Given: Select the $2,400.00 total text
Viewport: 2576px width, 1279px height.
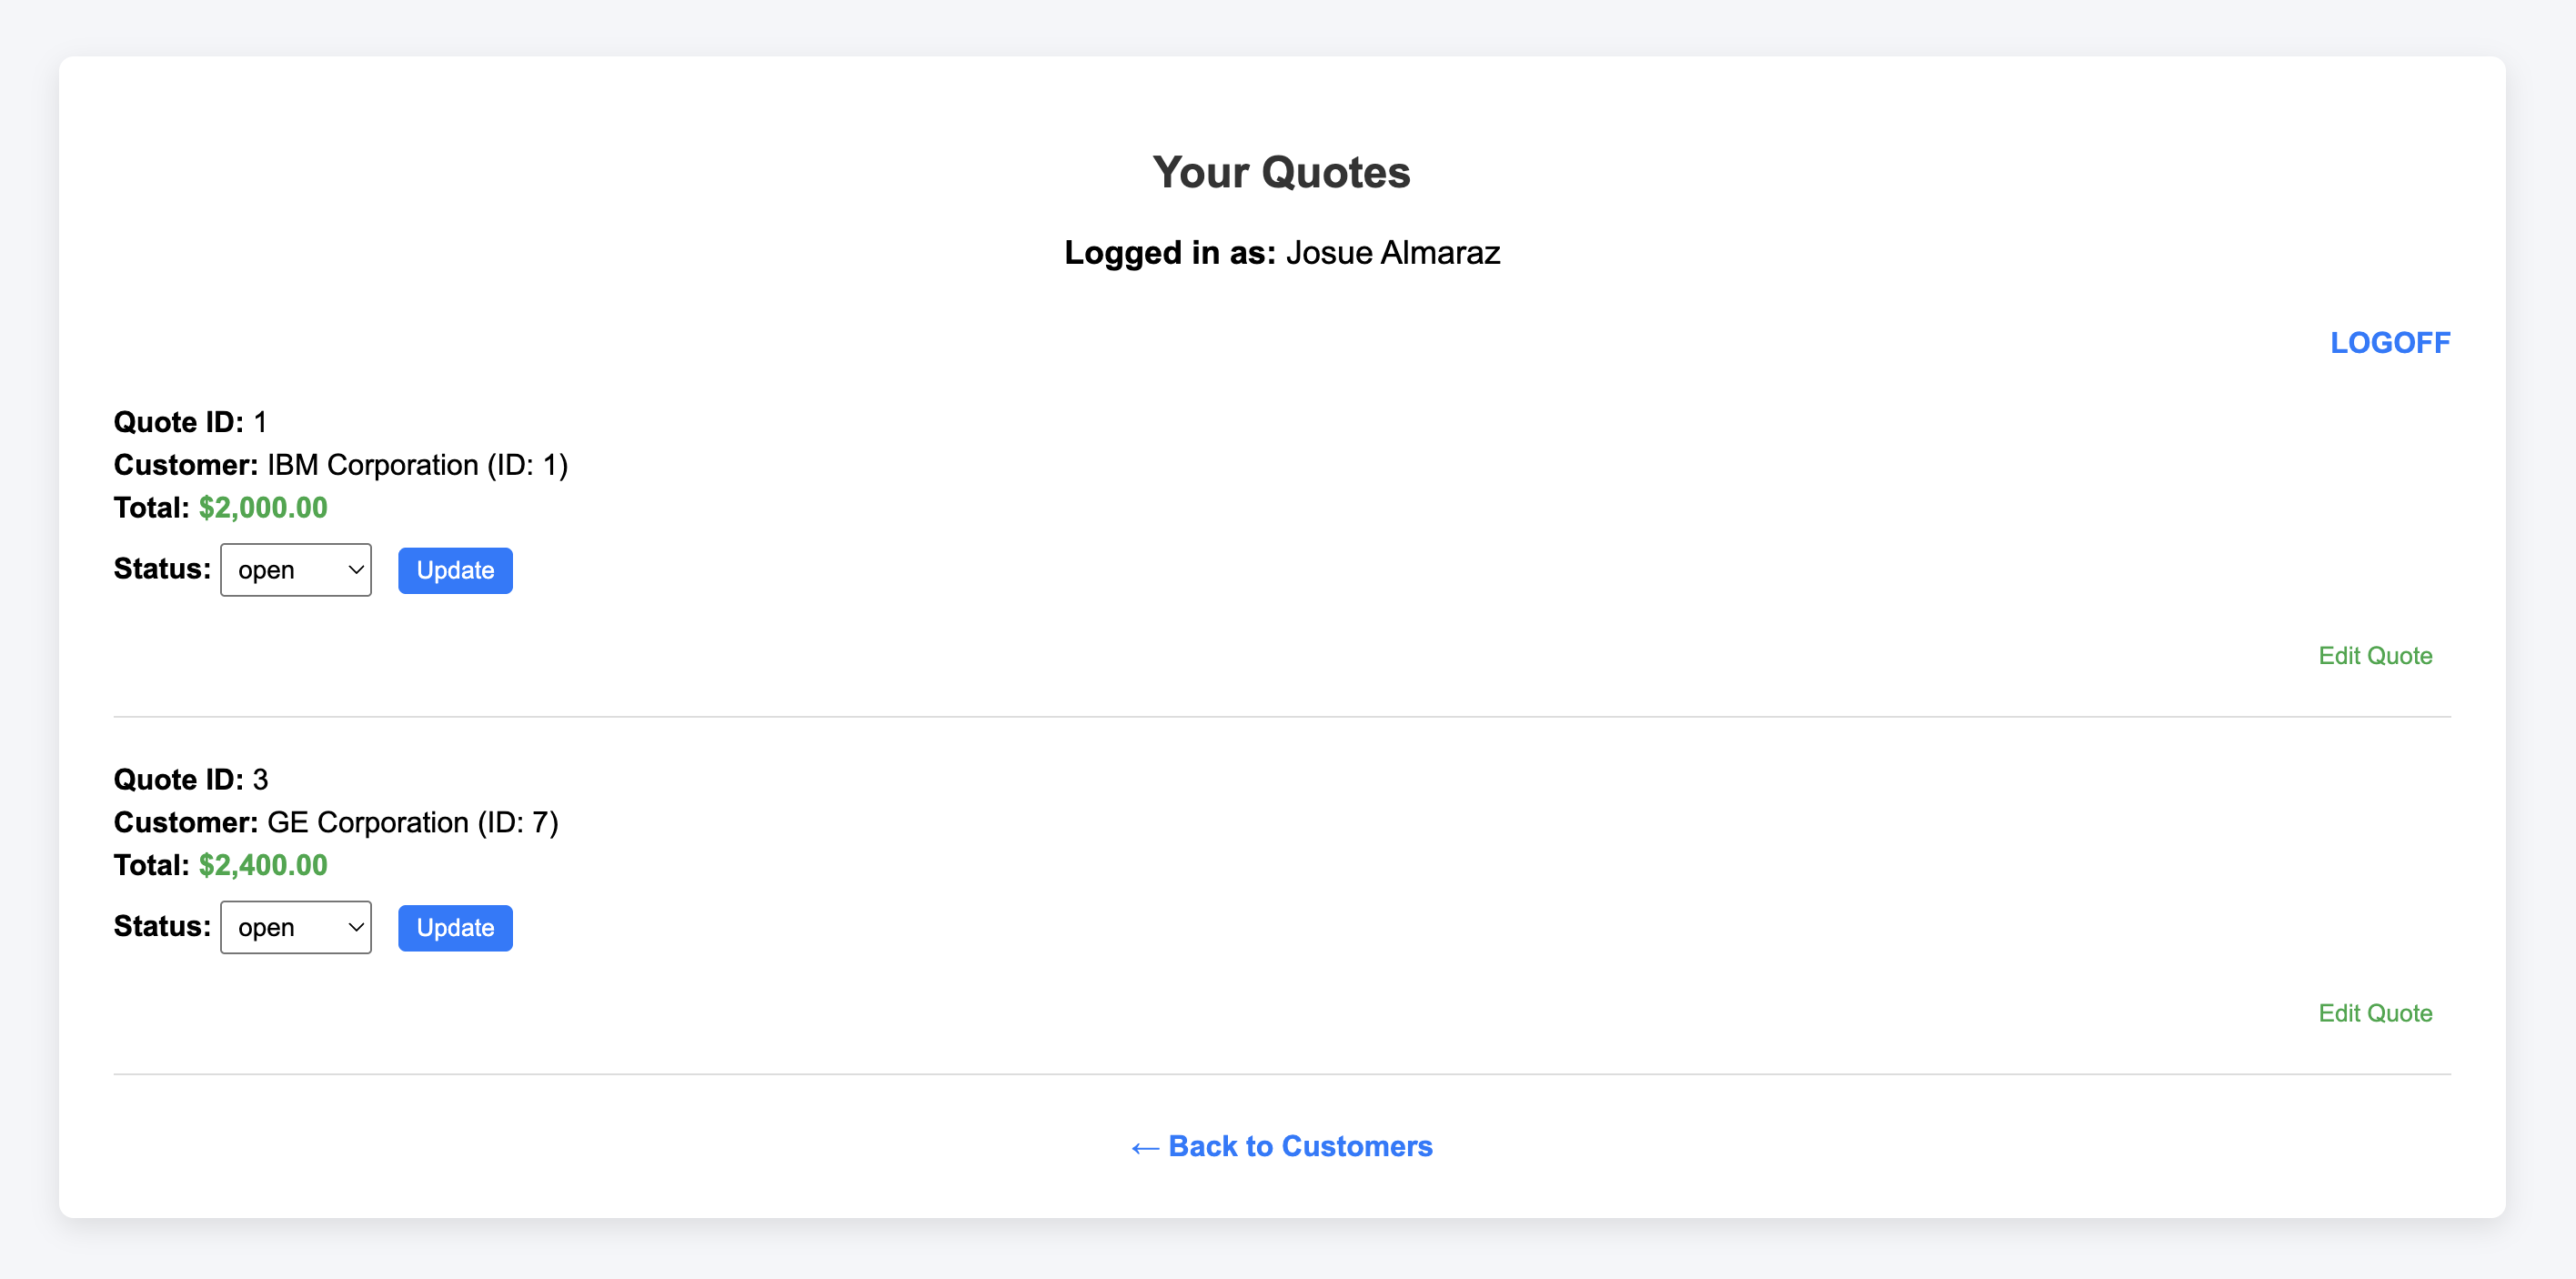Looking at the screenshot, I should pos(262,864).
